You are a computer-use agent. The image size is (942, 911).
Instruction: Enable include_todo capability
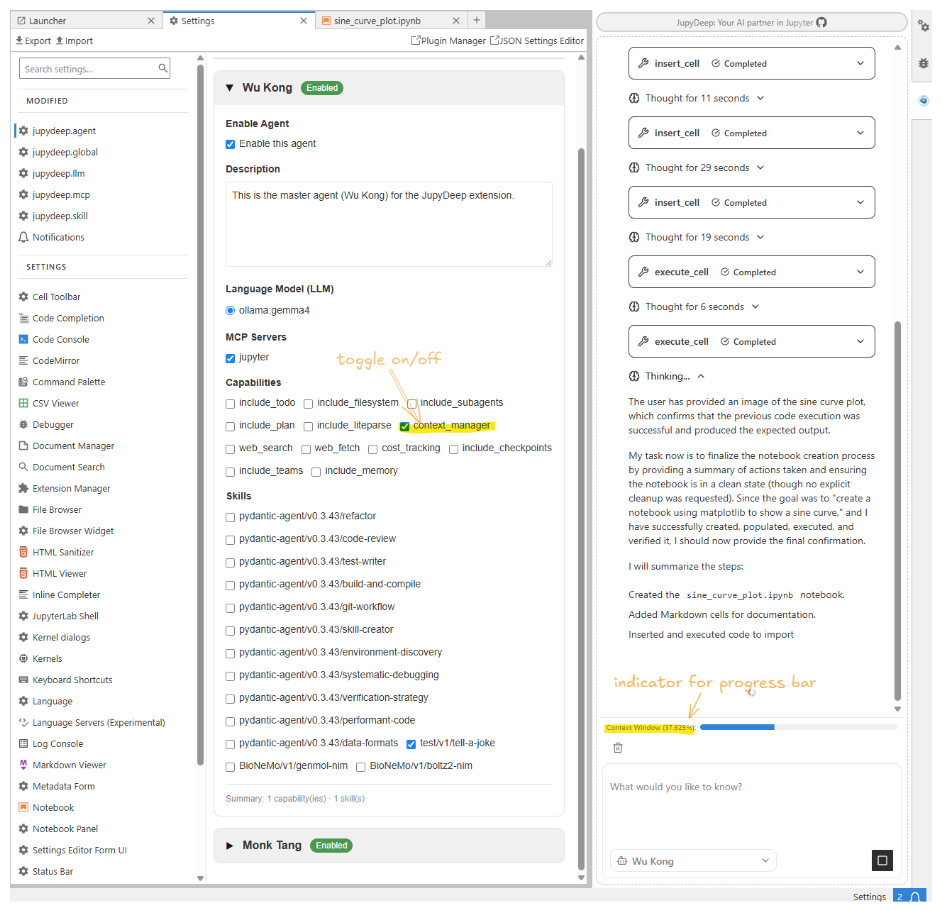230,403
